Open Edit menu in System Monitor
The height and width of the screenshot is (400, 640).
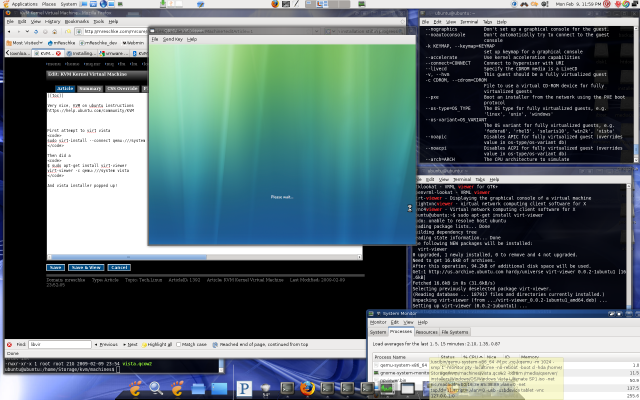coord(395,322)
